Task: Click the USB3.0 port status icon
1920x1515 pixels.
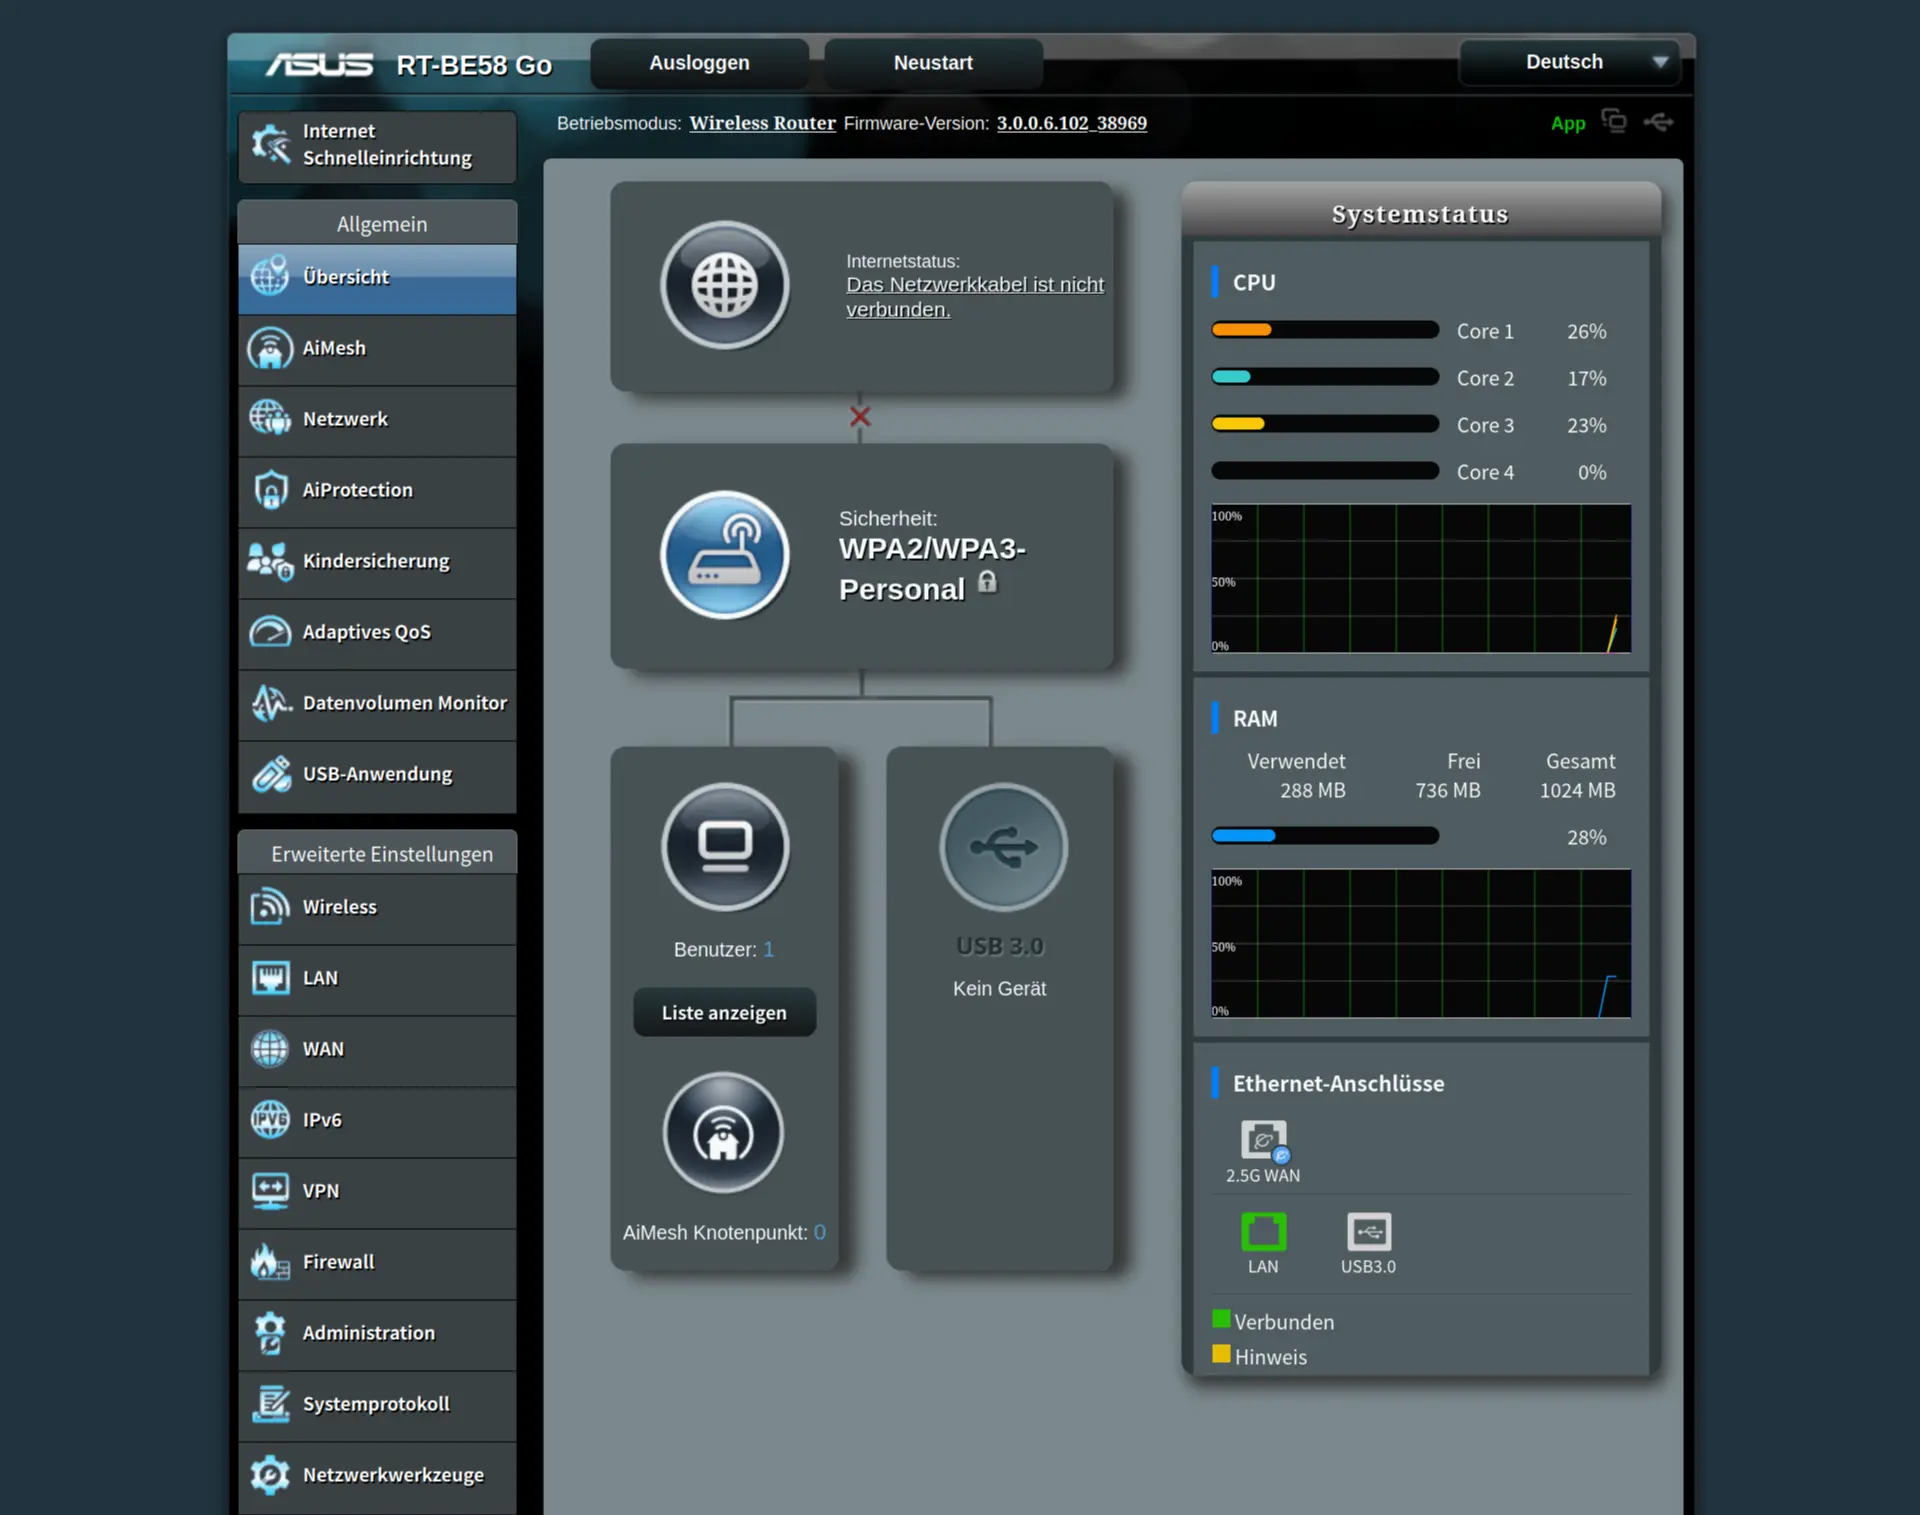Action: [x=1368, y=1231]
